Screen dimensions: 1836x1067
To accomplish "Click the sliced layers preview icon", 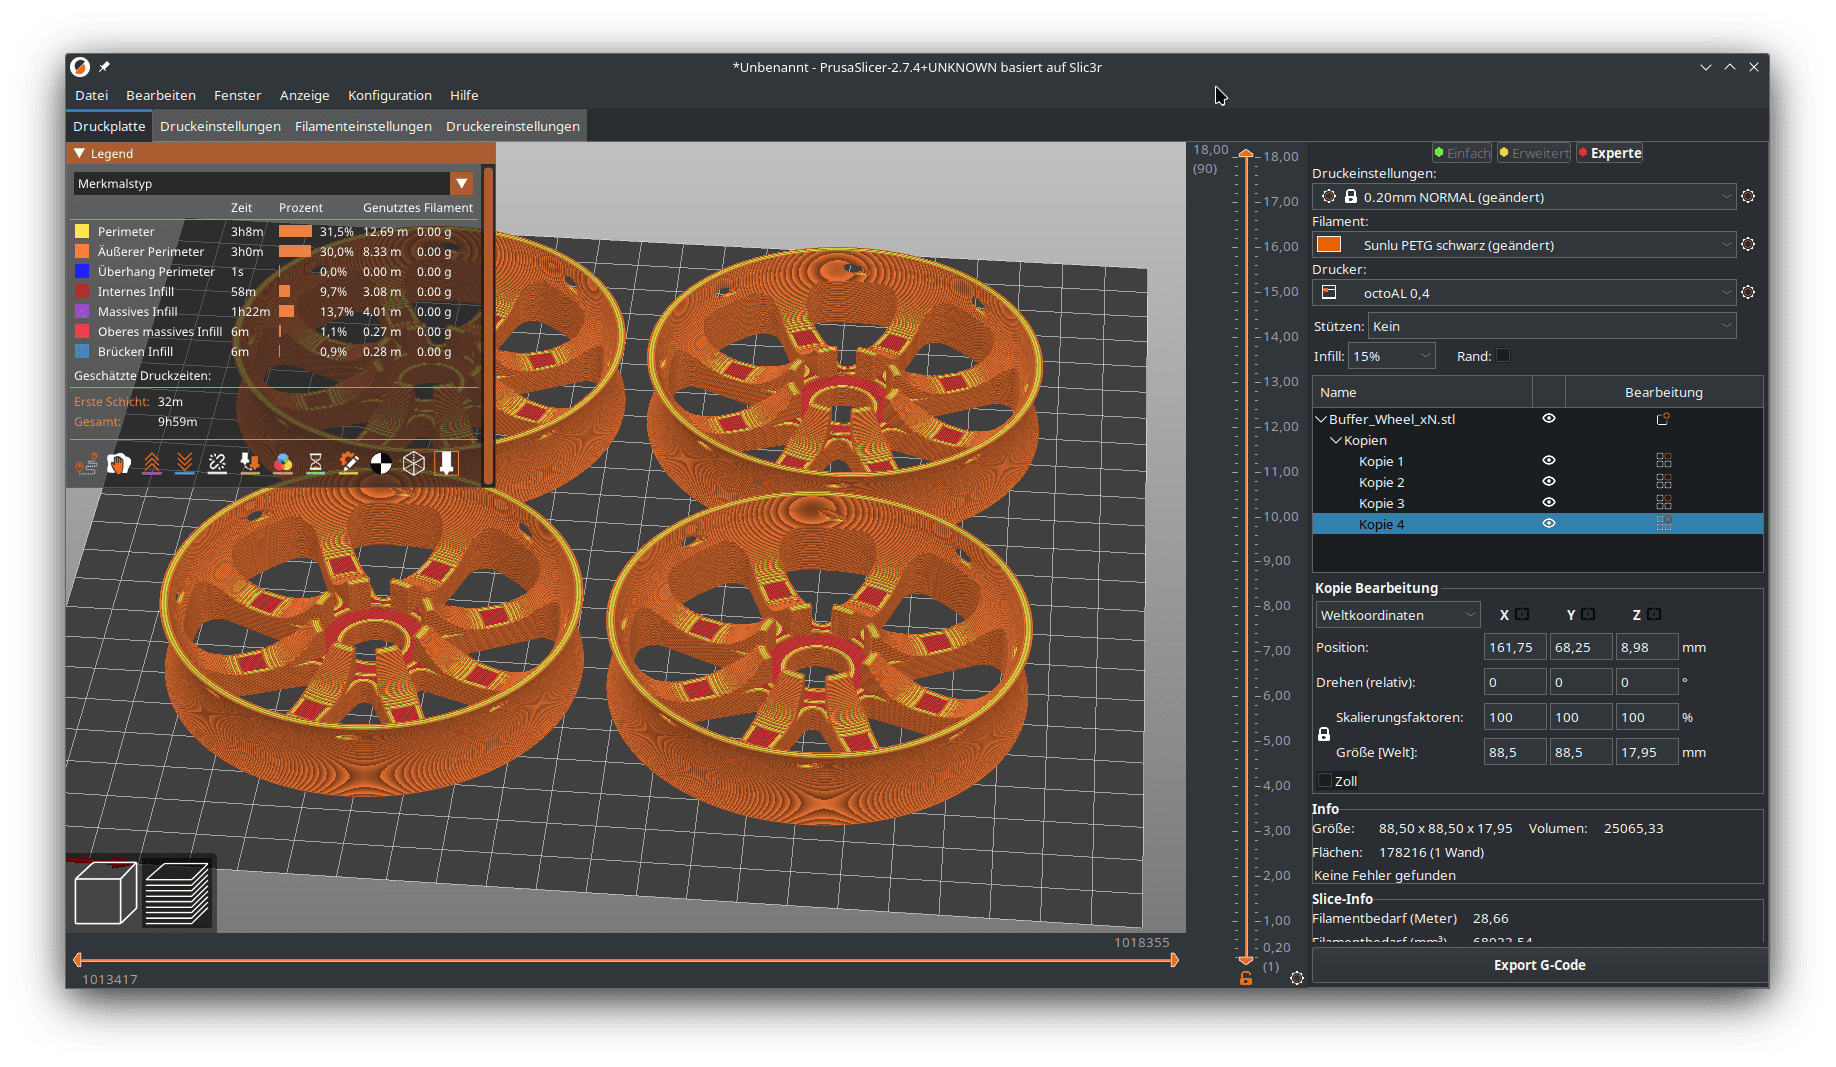I will (177, 893).
